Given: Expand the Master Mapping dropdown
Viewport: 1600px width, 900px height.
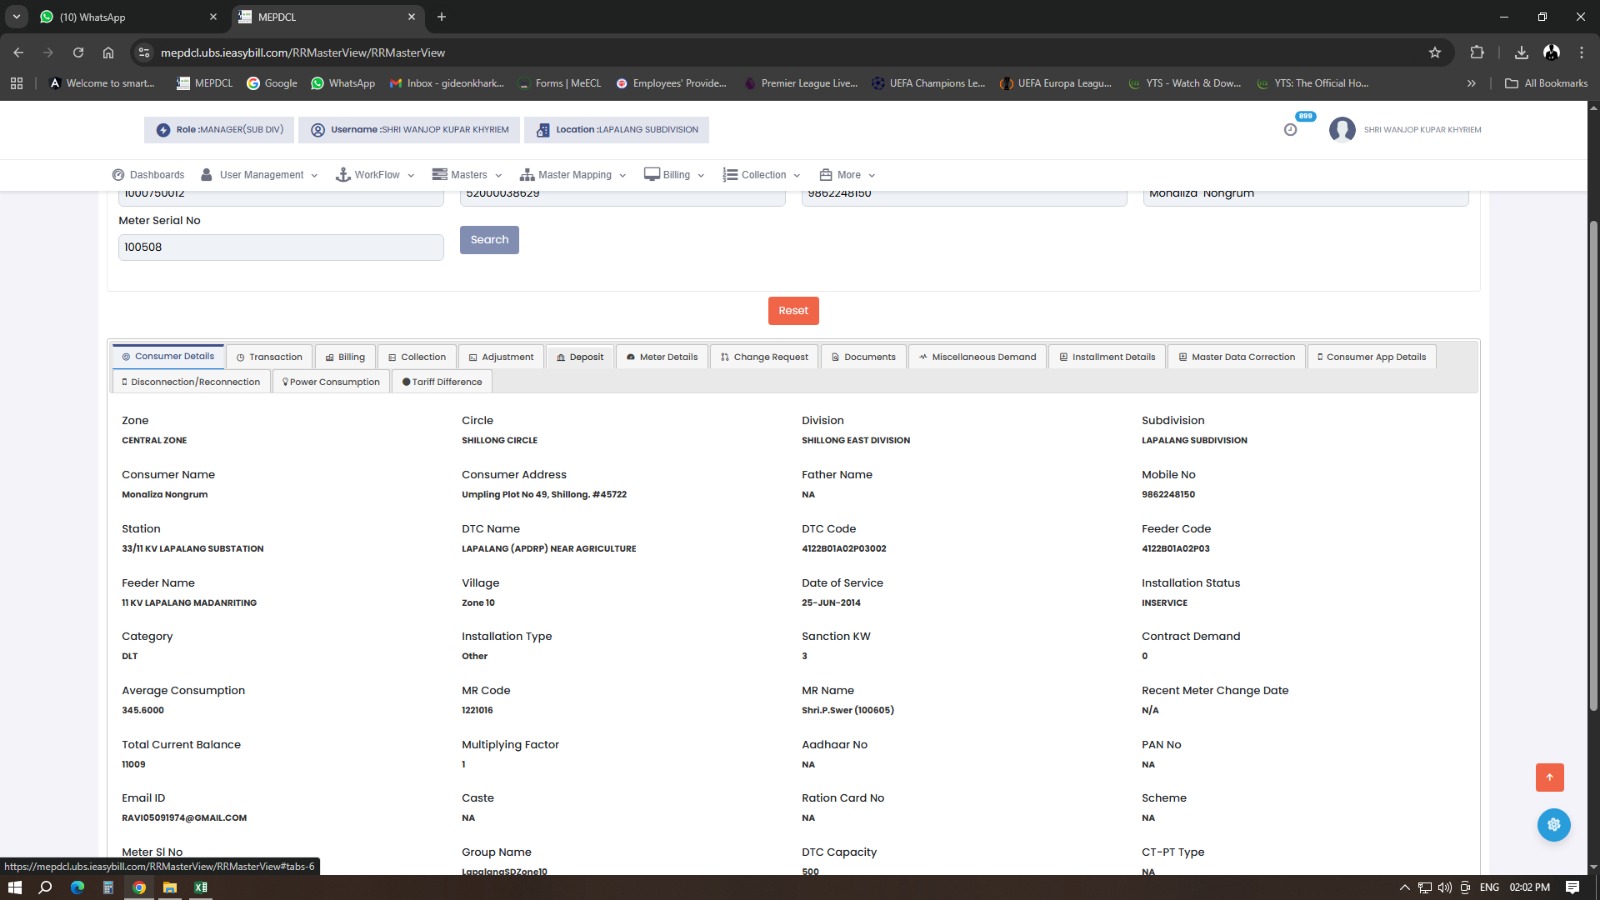Looking at the screenshot, I should click(x=574, y=175).
